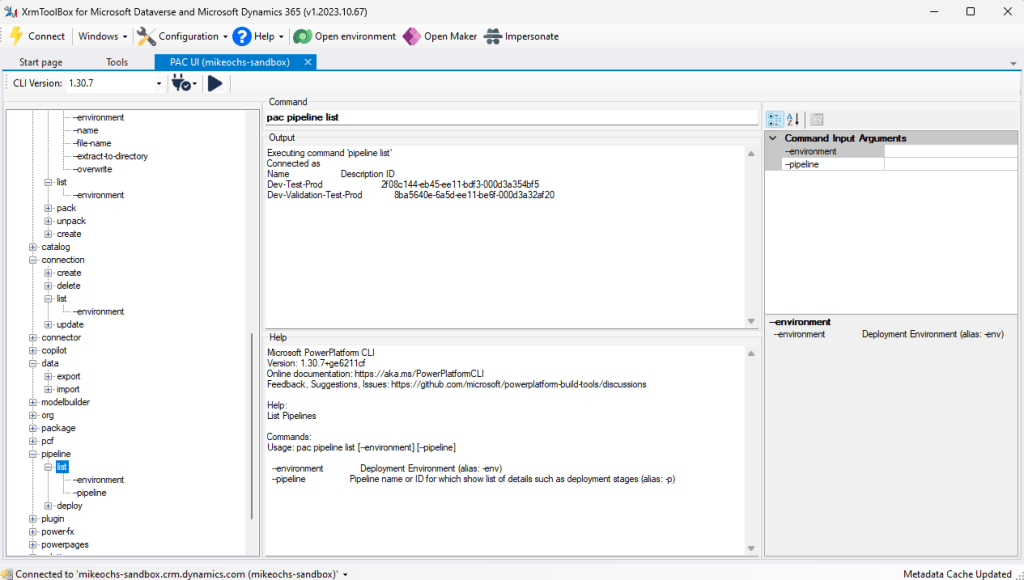Image resolution: width=1024 pixels, height=580 pixels.
Task: Click the Connect lightning icon
Action: click(x=16, y=36)
